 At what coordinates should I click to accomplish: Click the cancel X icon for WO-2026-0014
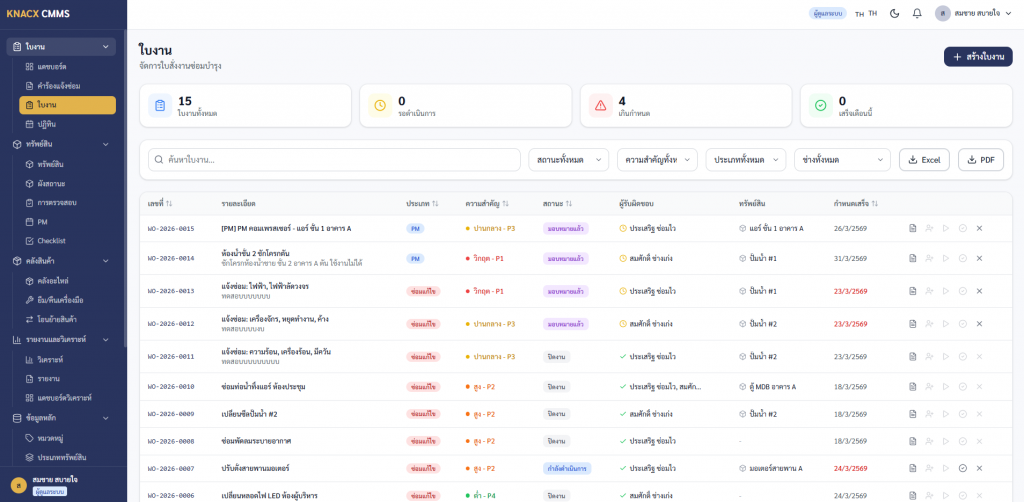pyautogui.click(x=979, y=258)
